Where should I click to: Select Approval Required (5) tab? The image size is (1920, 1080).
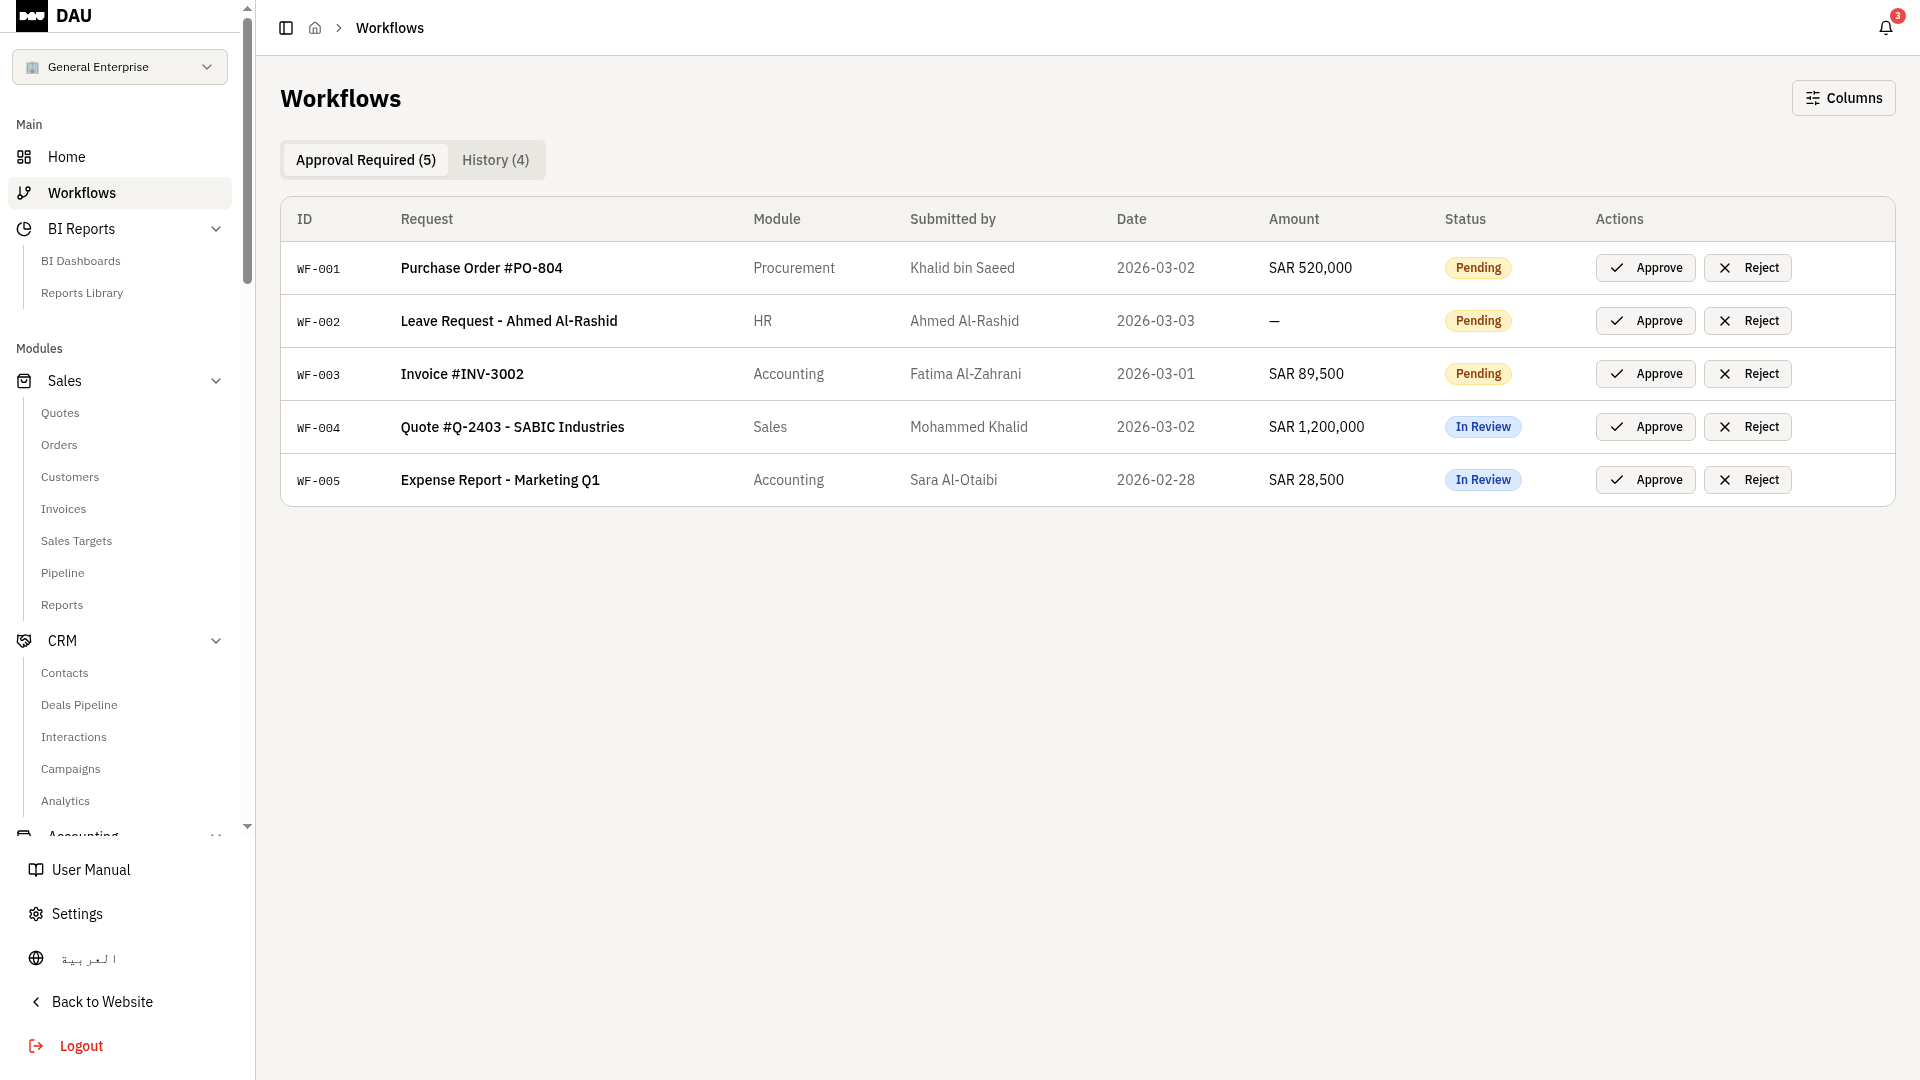pos(365,160)
